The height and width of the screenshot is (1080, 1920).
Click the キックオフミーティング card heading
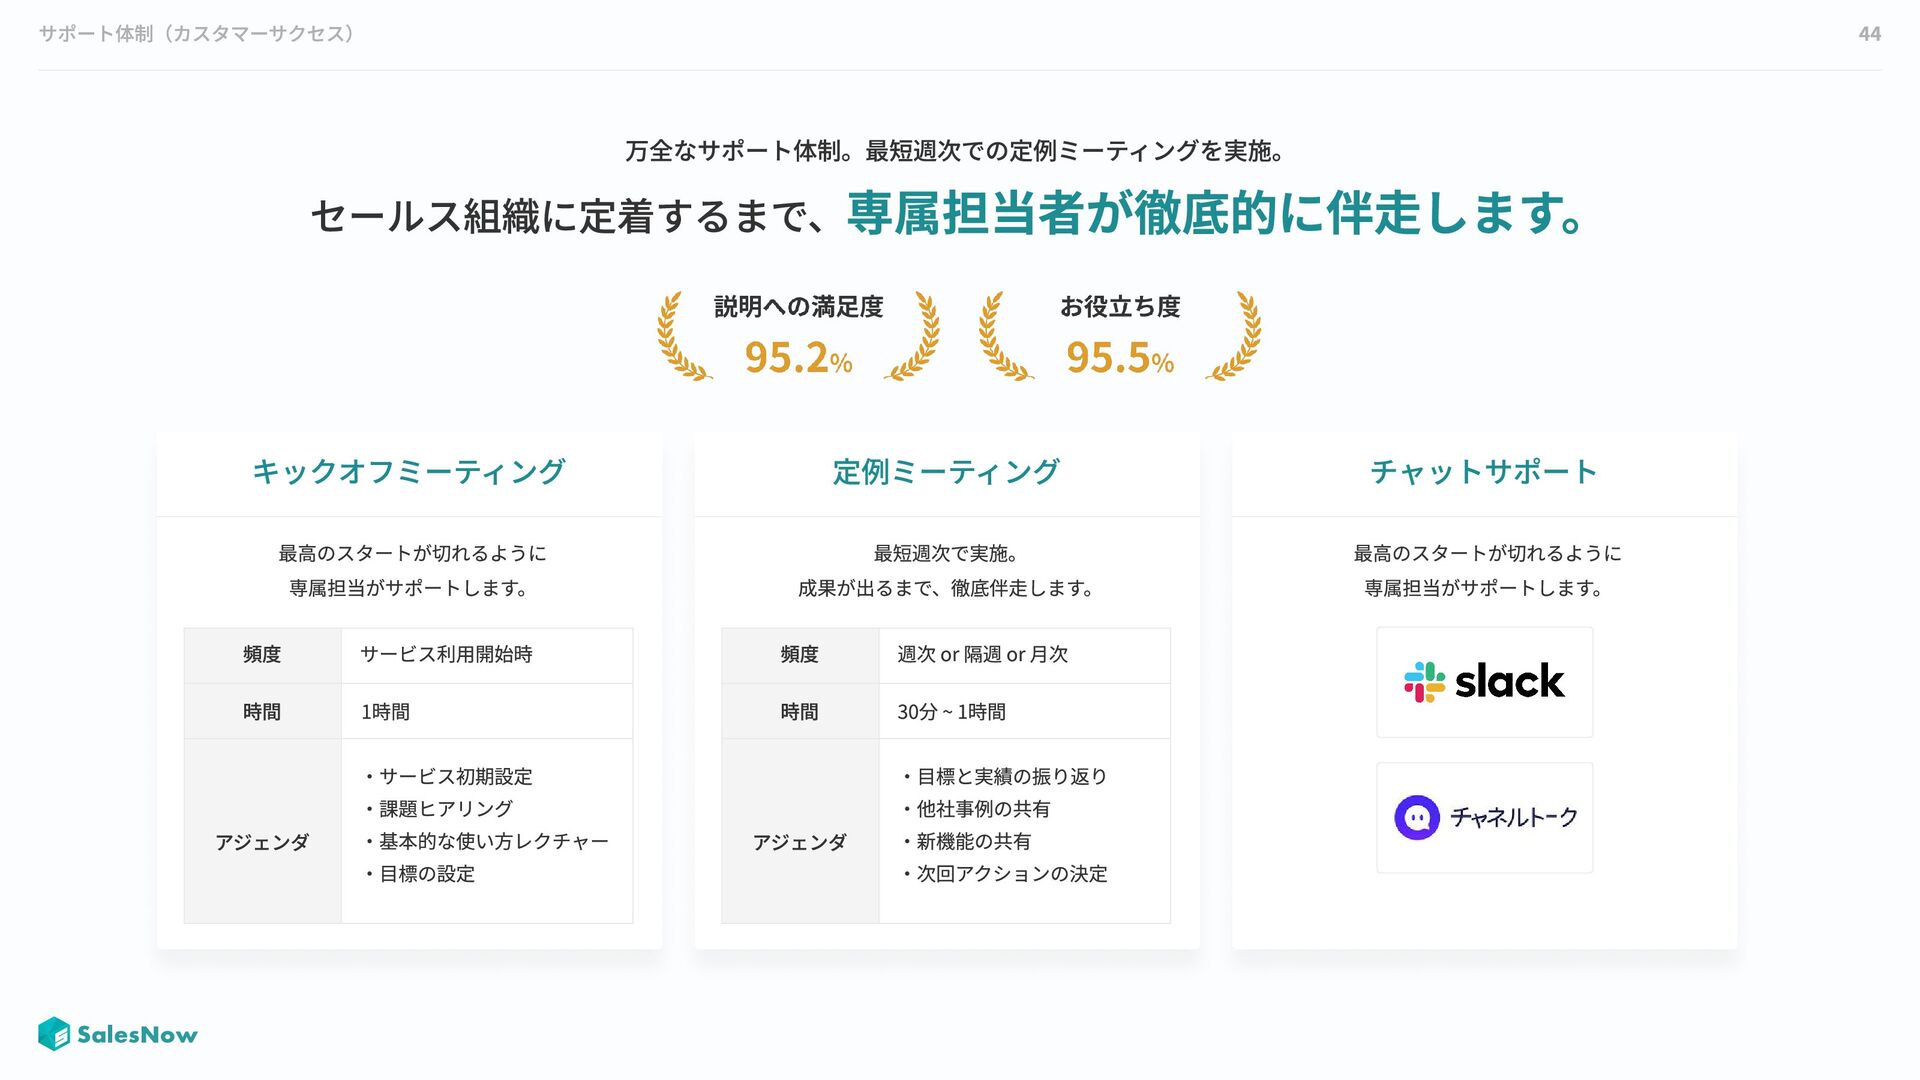click(x=409, y=471)
